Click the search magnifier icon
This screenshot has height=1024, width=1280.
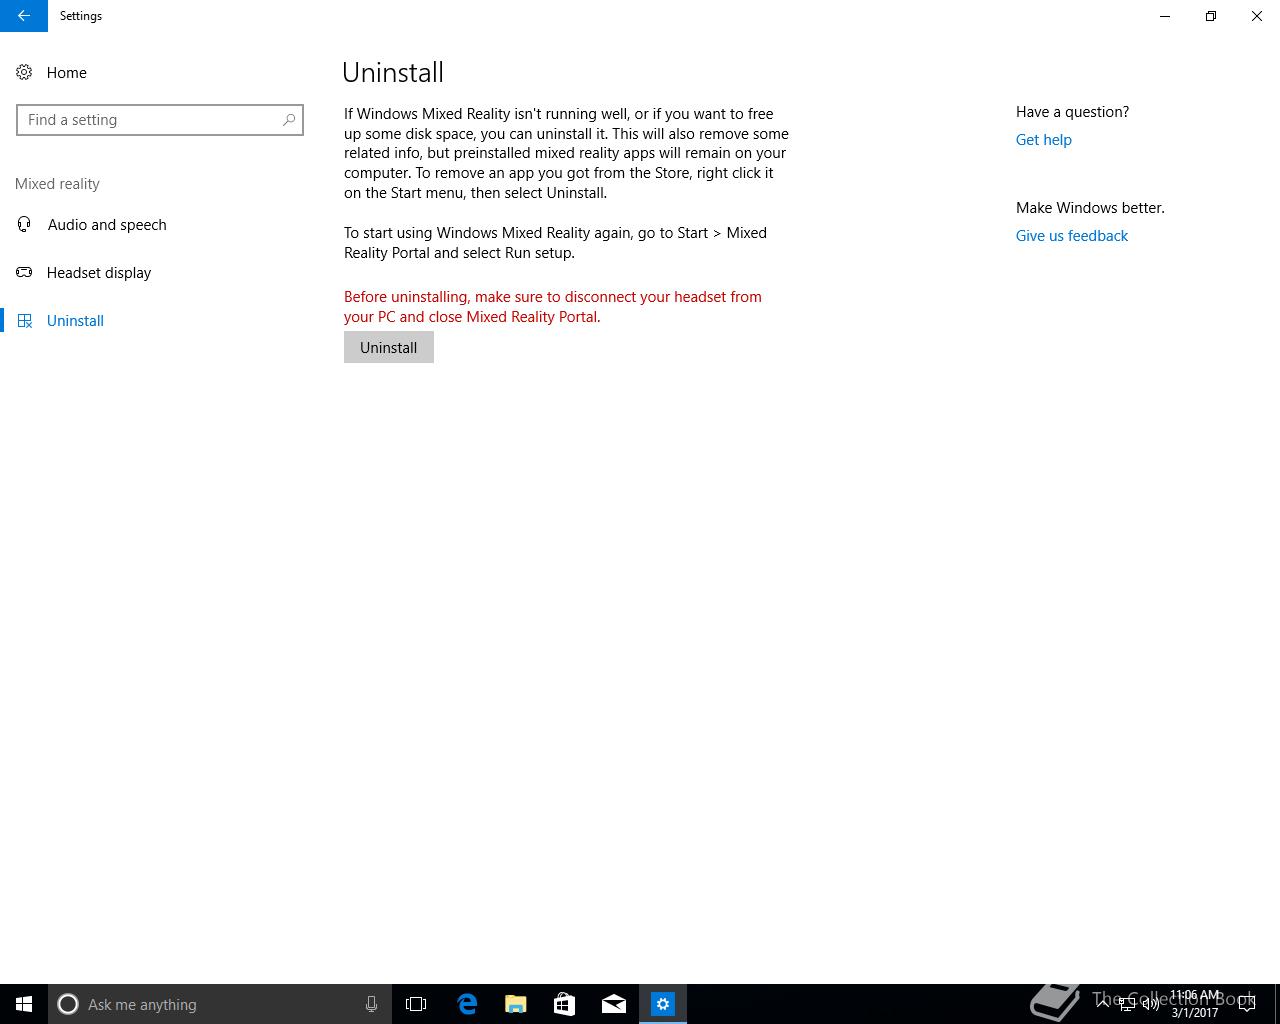289,120
